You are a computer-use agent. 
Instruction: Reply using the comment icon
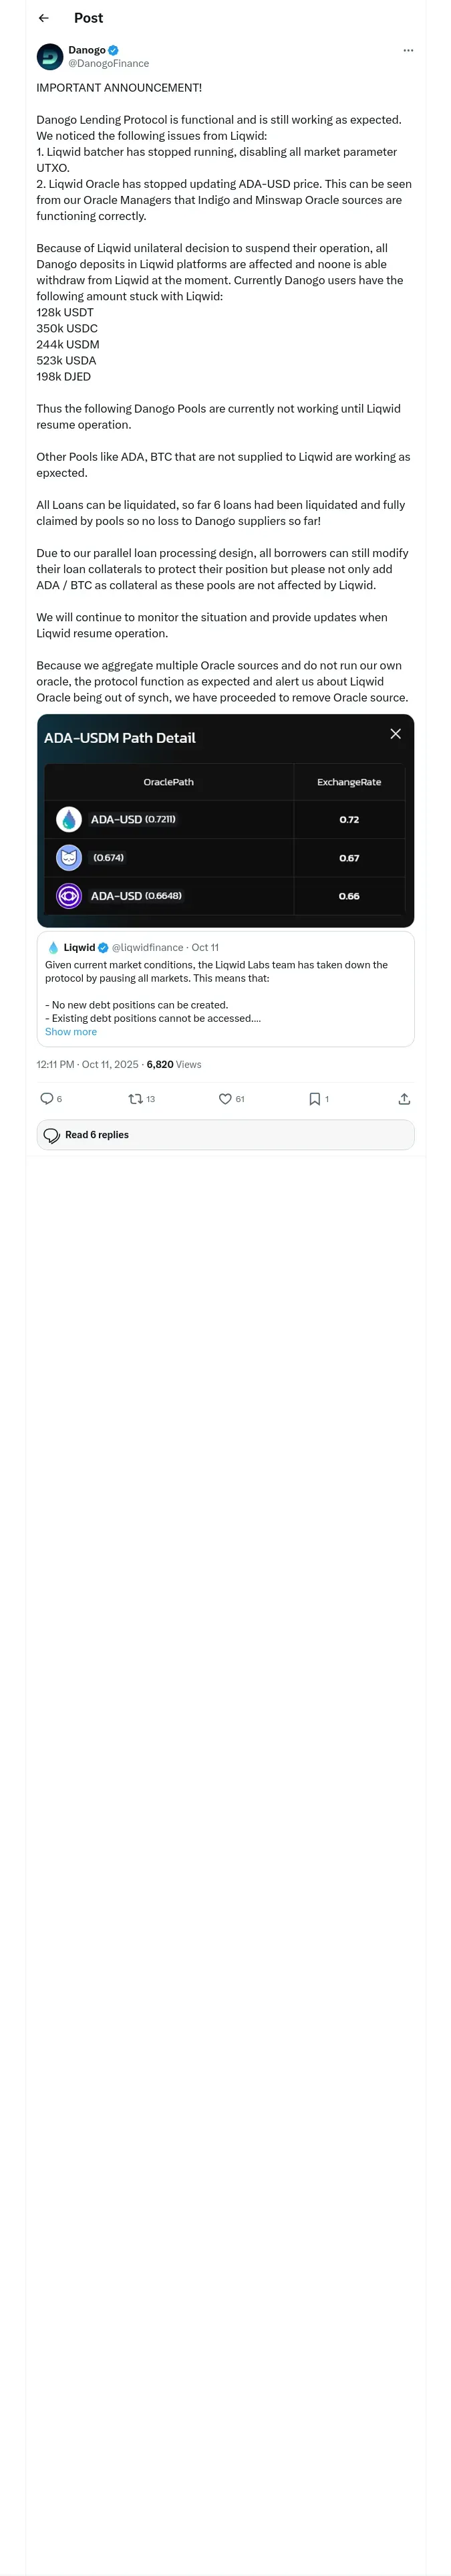click(x=47, y=1099)
